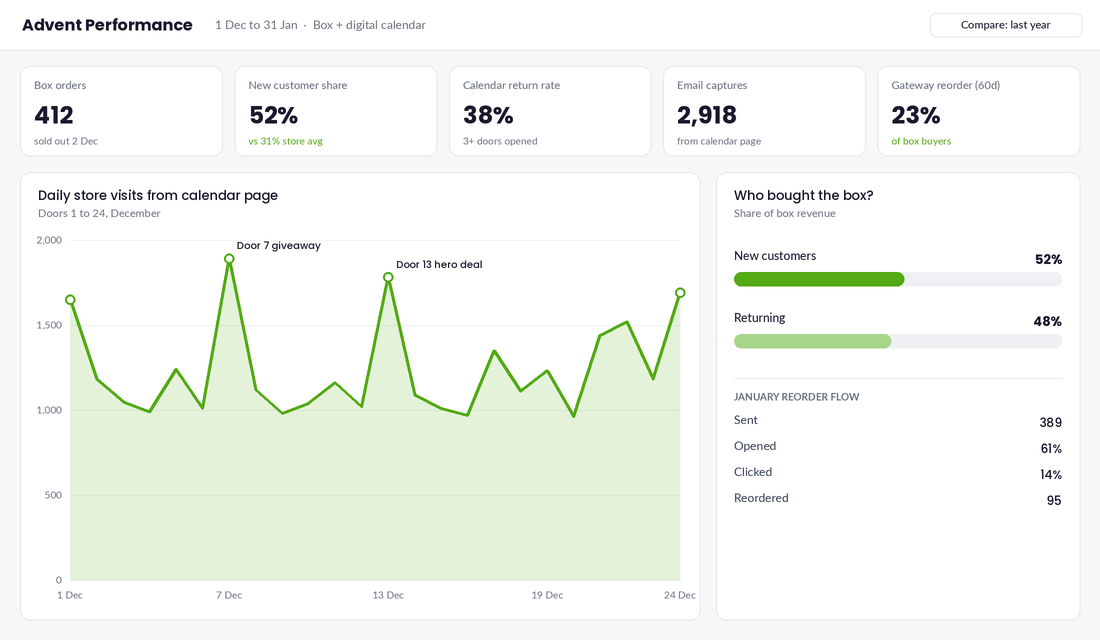Click the '1 Dec' x-axis label
The width and height of the screenshot is (1100, 640).
click(70, 595)
